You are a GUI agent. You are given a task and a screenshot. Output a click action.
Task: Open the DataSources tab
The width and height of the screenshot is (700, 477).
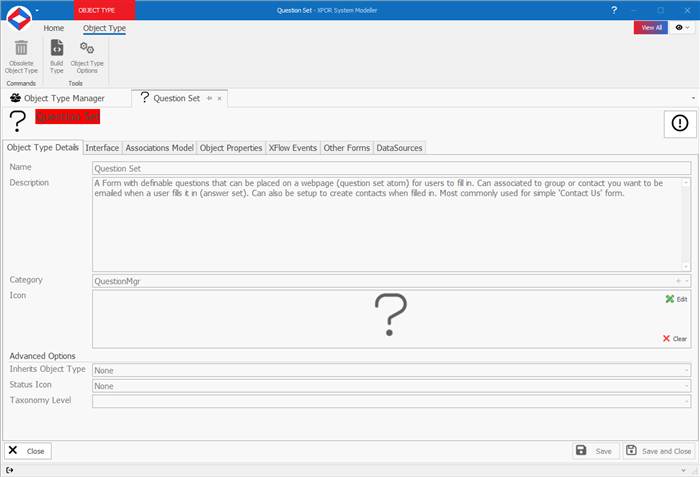tap(399, 148)
